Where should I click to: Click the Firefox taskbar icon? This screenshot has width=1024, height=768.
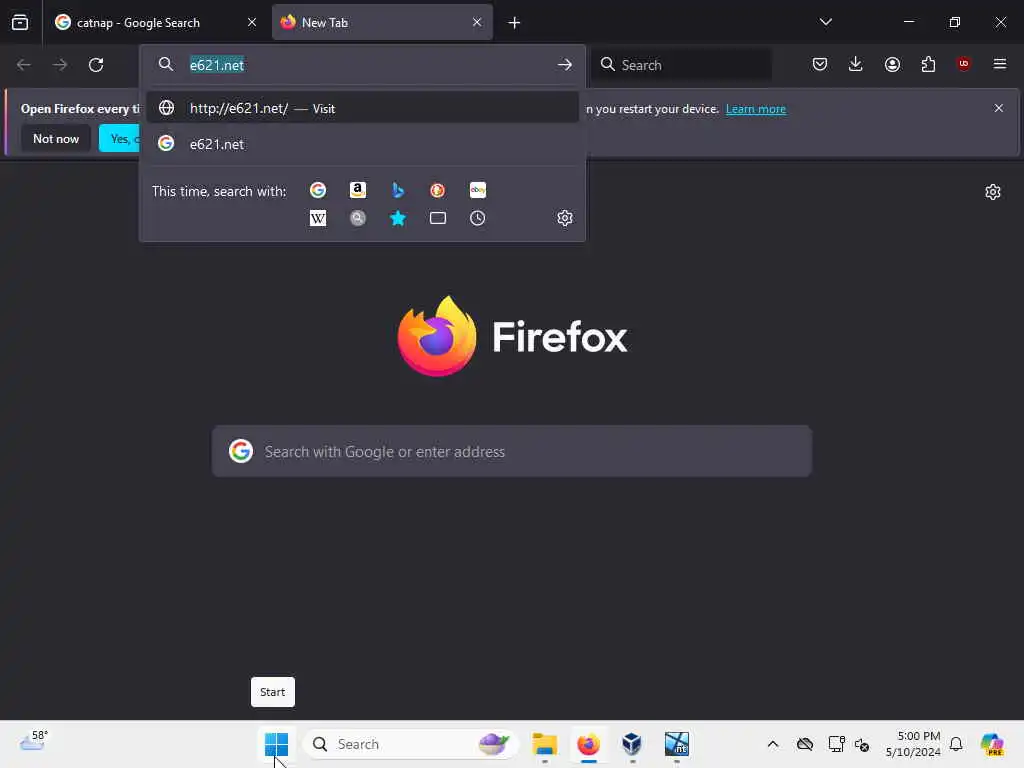pyautogui.click(x=588, y=744)
